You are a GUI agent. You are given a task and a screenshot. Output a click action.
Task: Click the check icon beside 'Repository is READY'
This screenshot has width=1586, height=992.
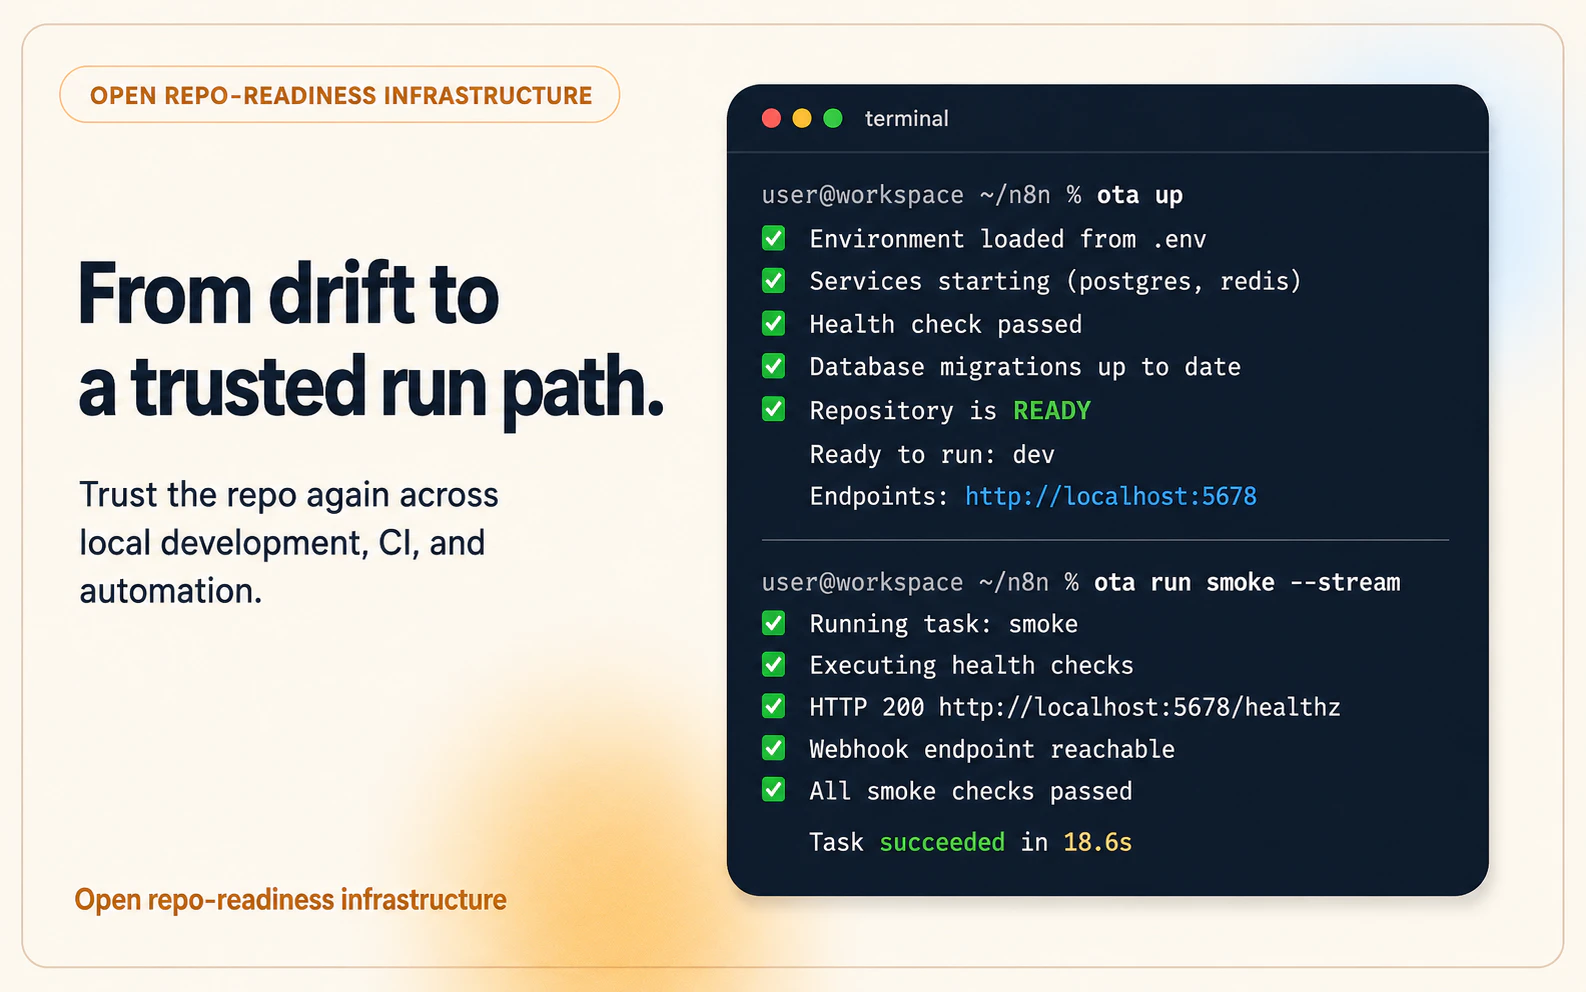tap(773, 409)
